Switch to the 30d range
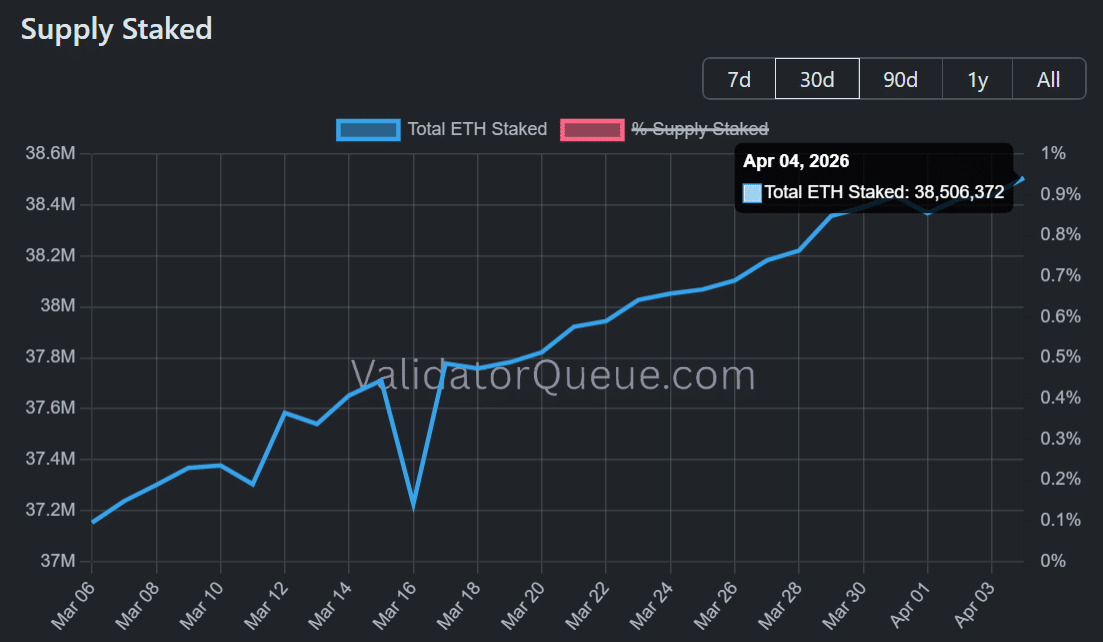This screenshot has height=642, width=1103. [x=817, y=79]
